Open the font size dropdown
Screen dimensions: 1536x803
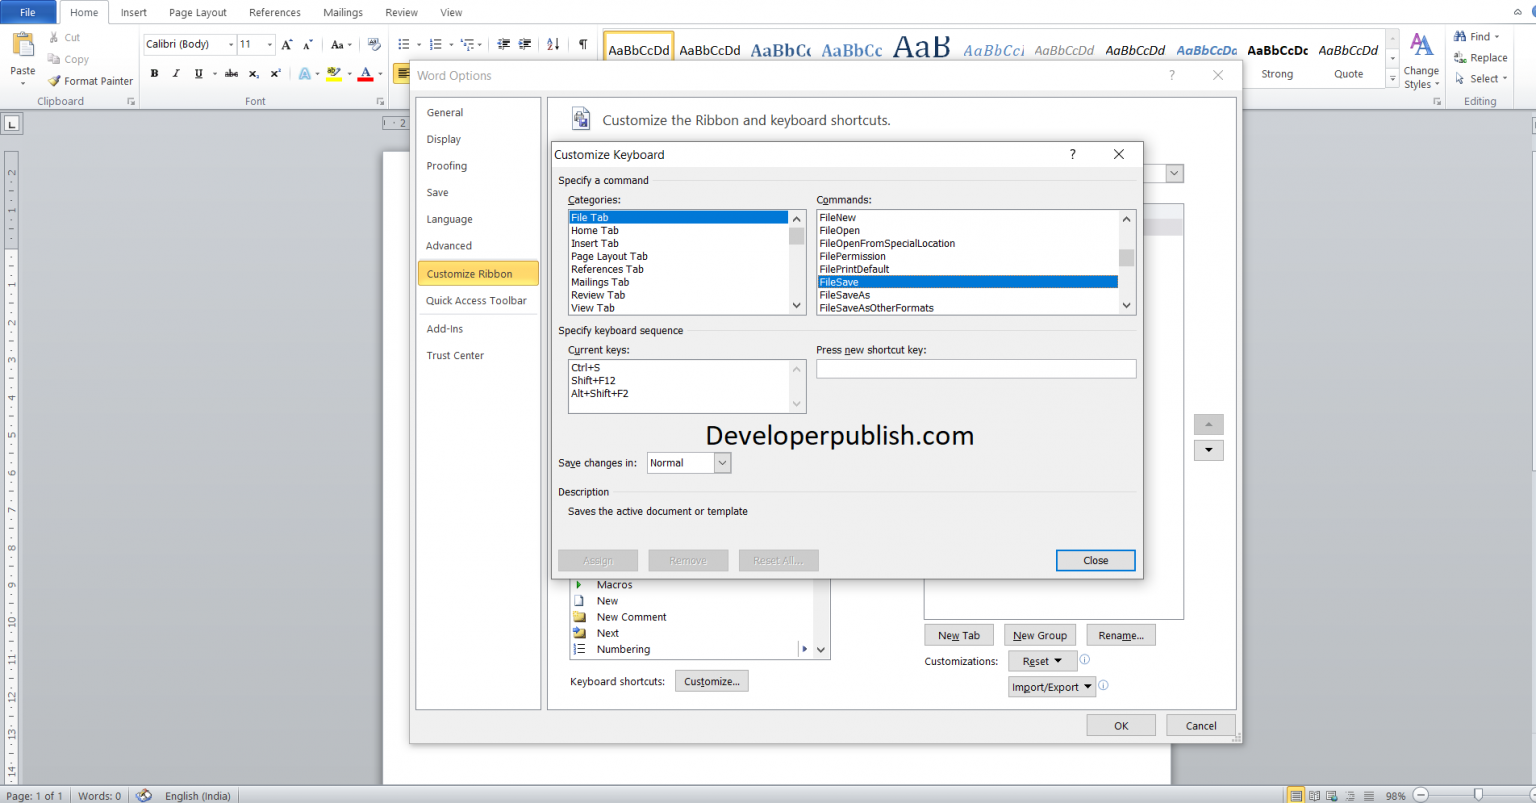(268, 44)
